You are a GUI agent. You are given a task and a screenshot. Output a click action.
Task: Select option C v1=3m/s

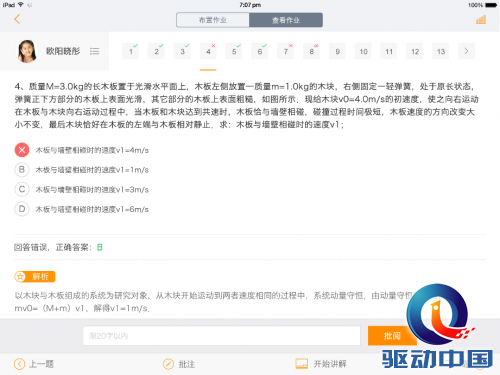click(x=22, y=189)
